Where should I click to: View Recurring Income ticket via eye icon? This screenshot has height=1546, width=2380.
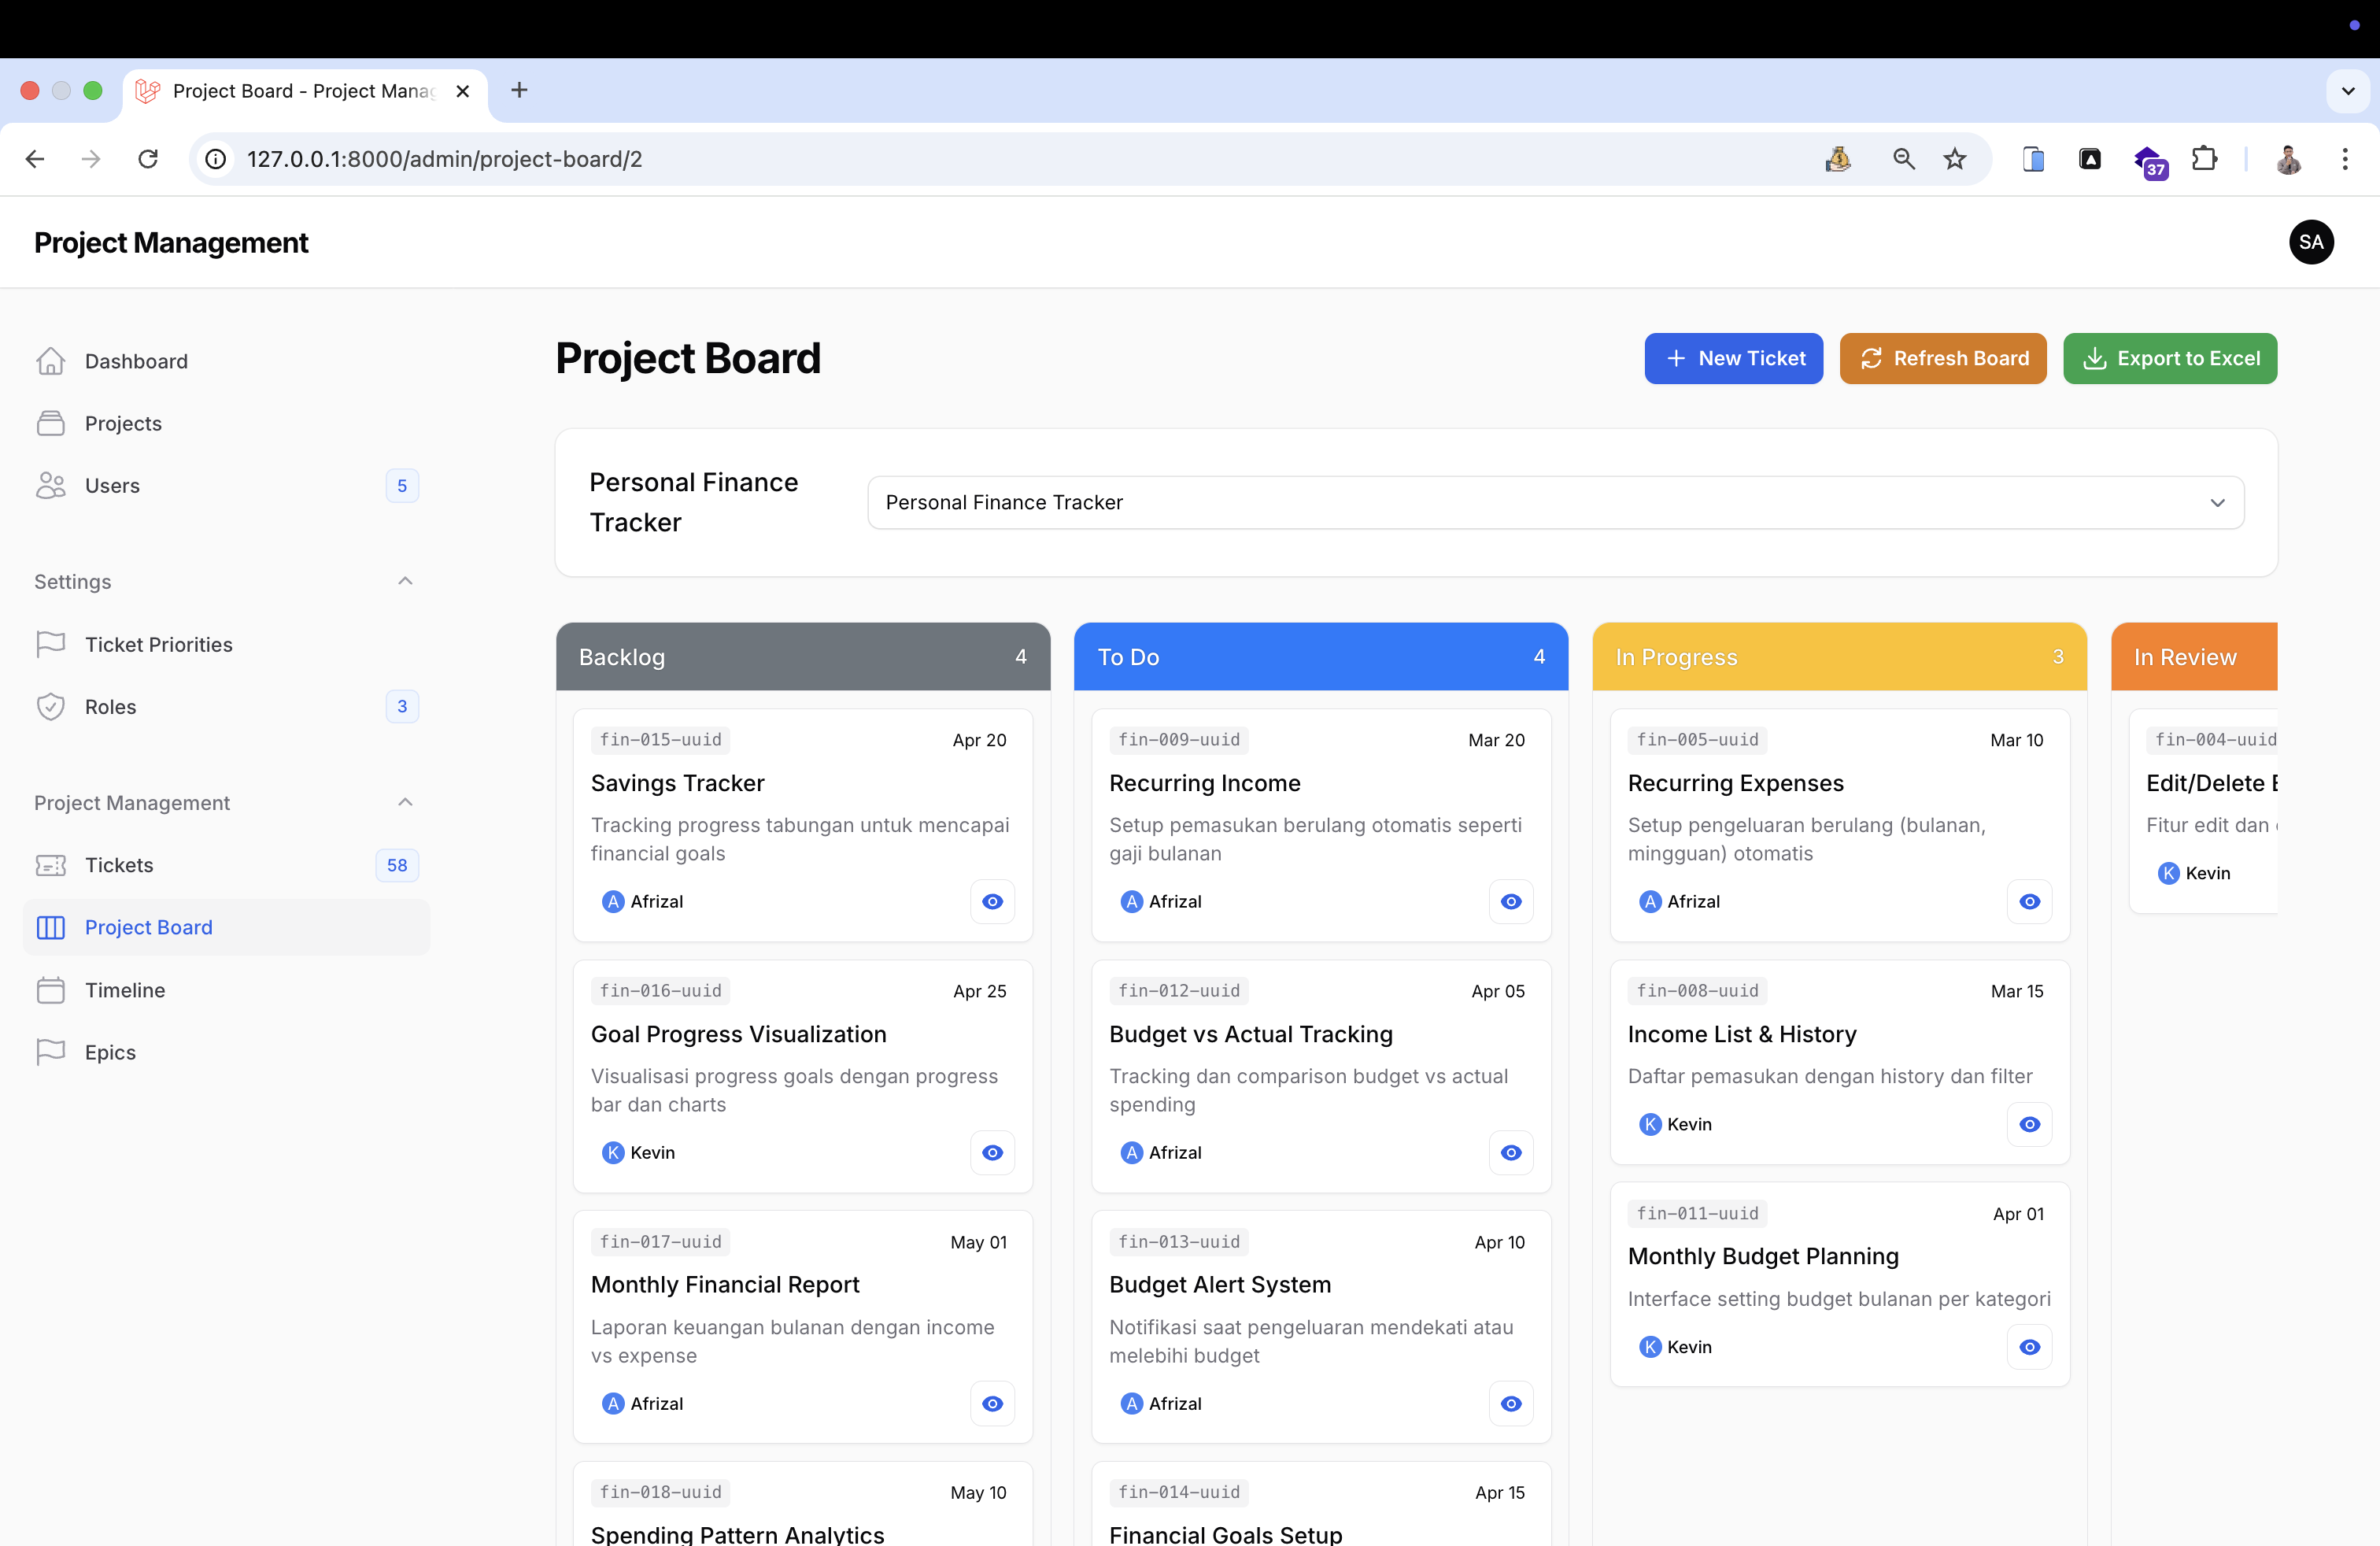tap(1510, 901)
